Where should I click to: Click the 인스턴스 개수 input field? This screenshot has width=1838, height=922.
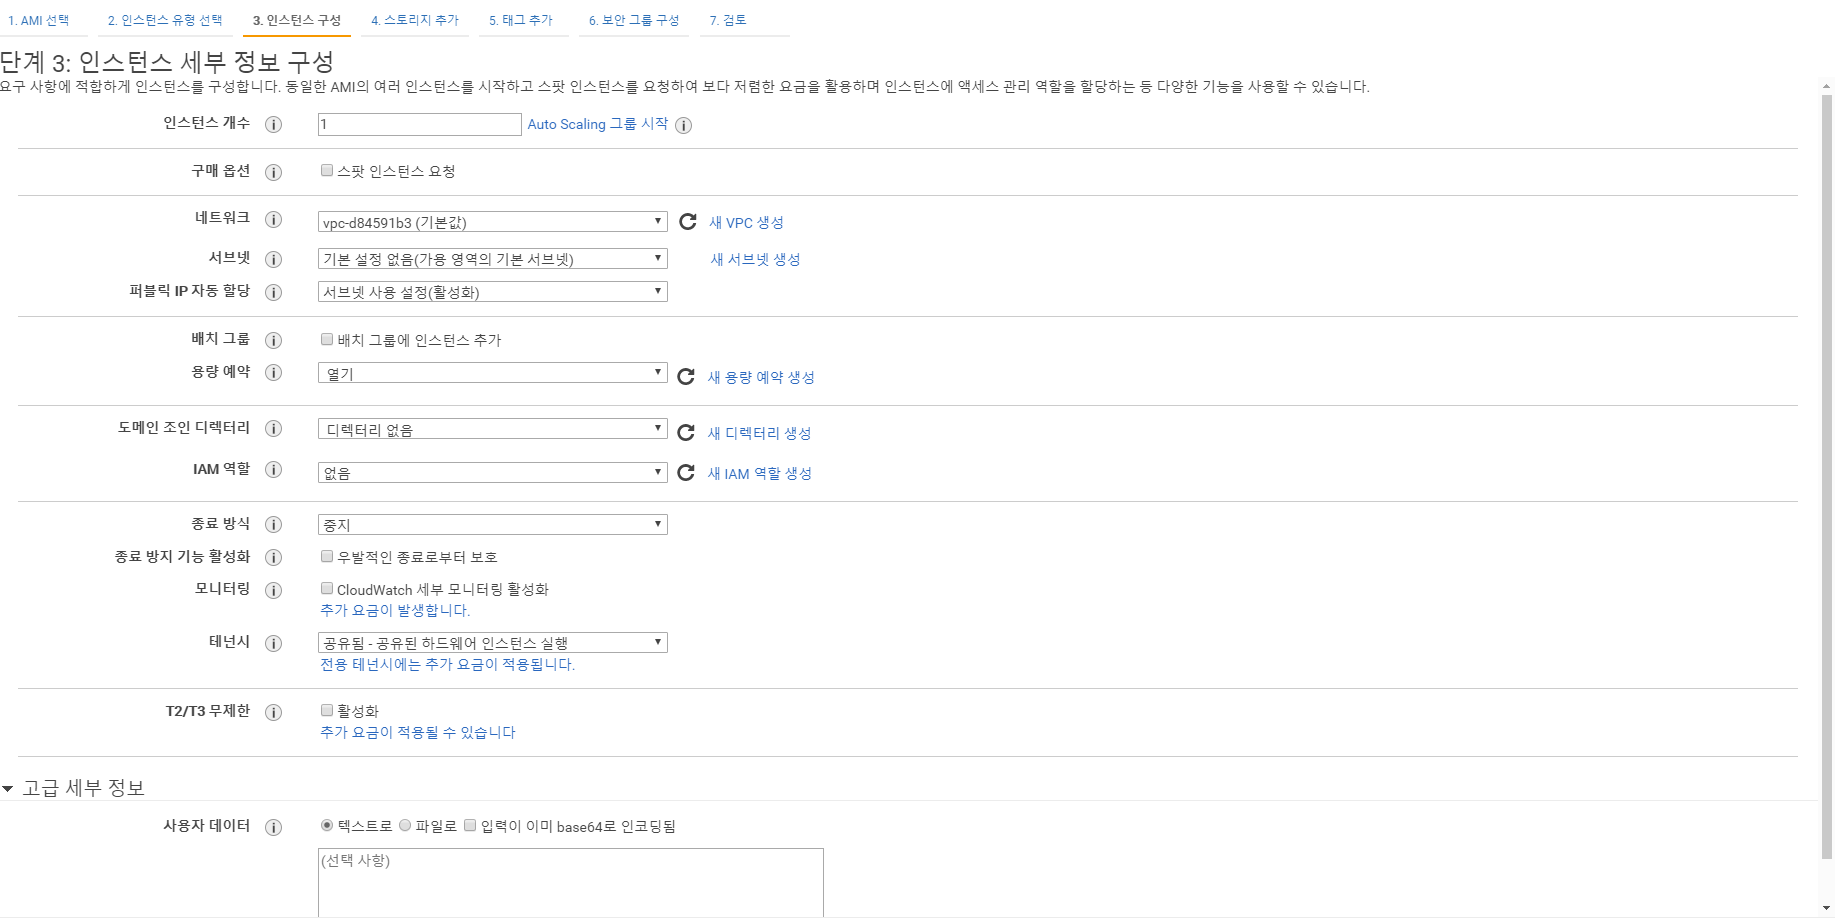[x=419, y=124]
